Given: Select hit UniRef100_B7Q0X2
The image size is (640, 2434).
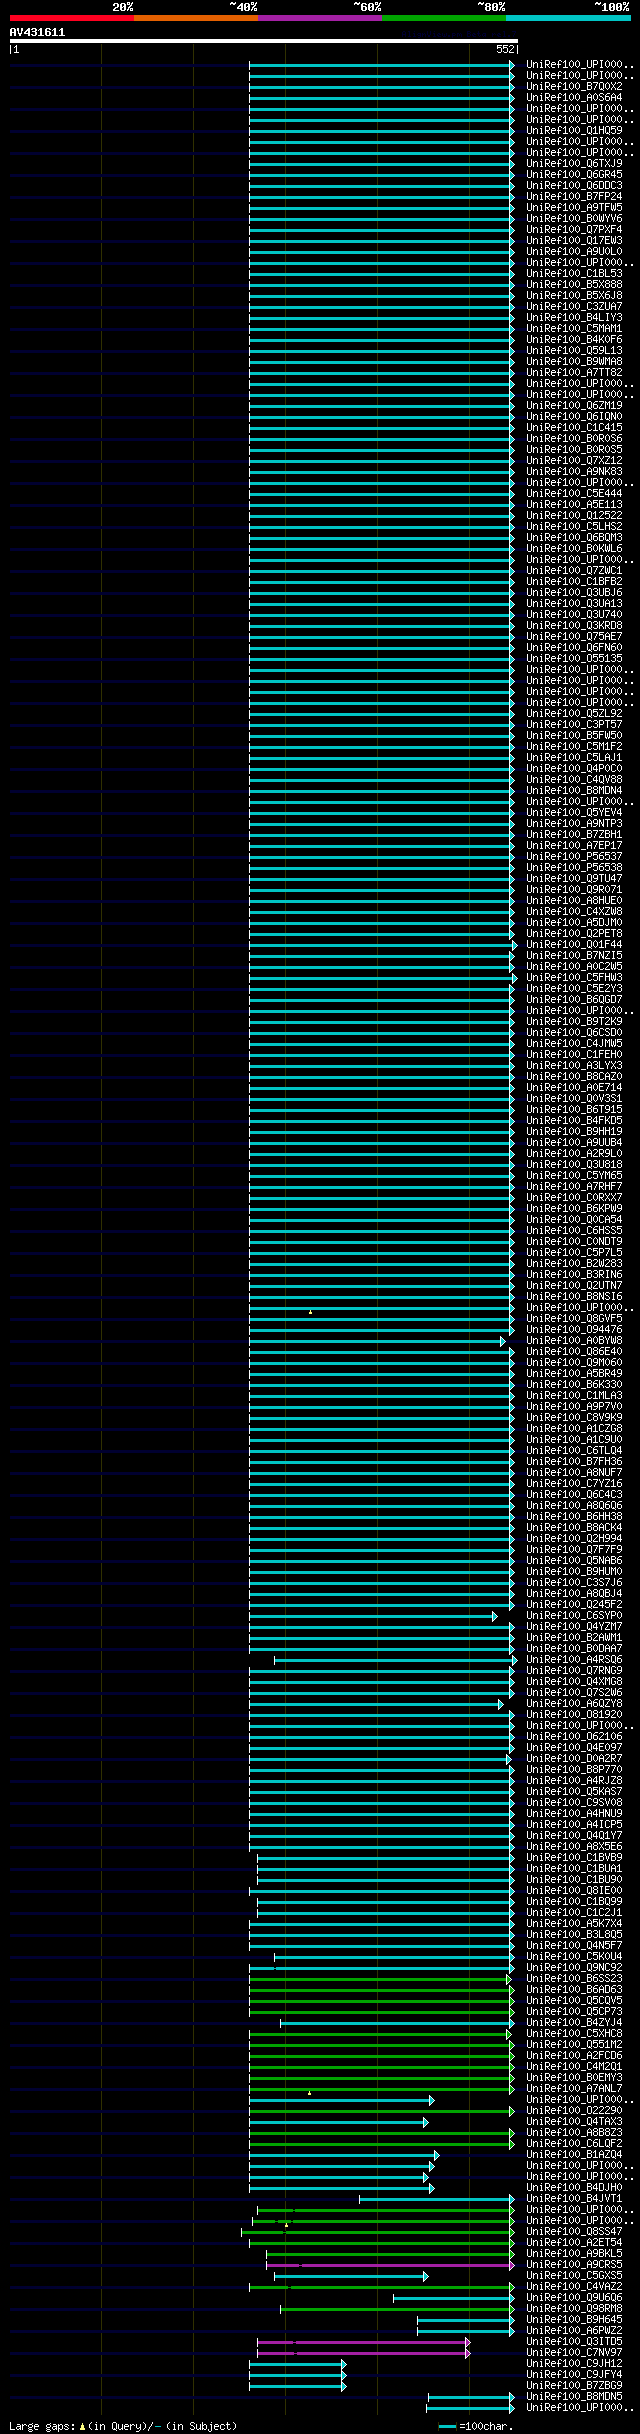Looking at the screenshot, I should click(574, 87).
